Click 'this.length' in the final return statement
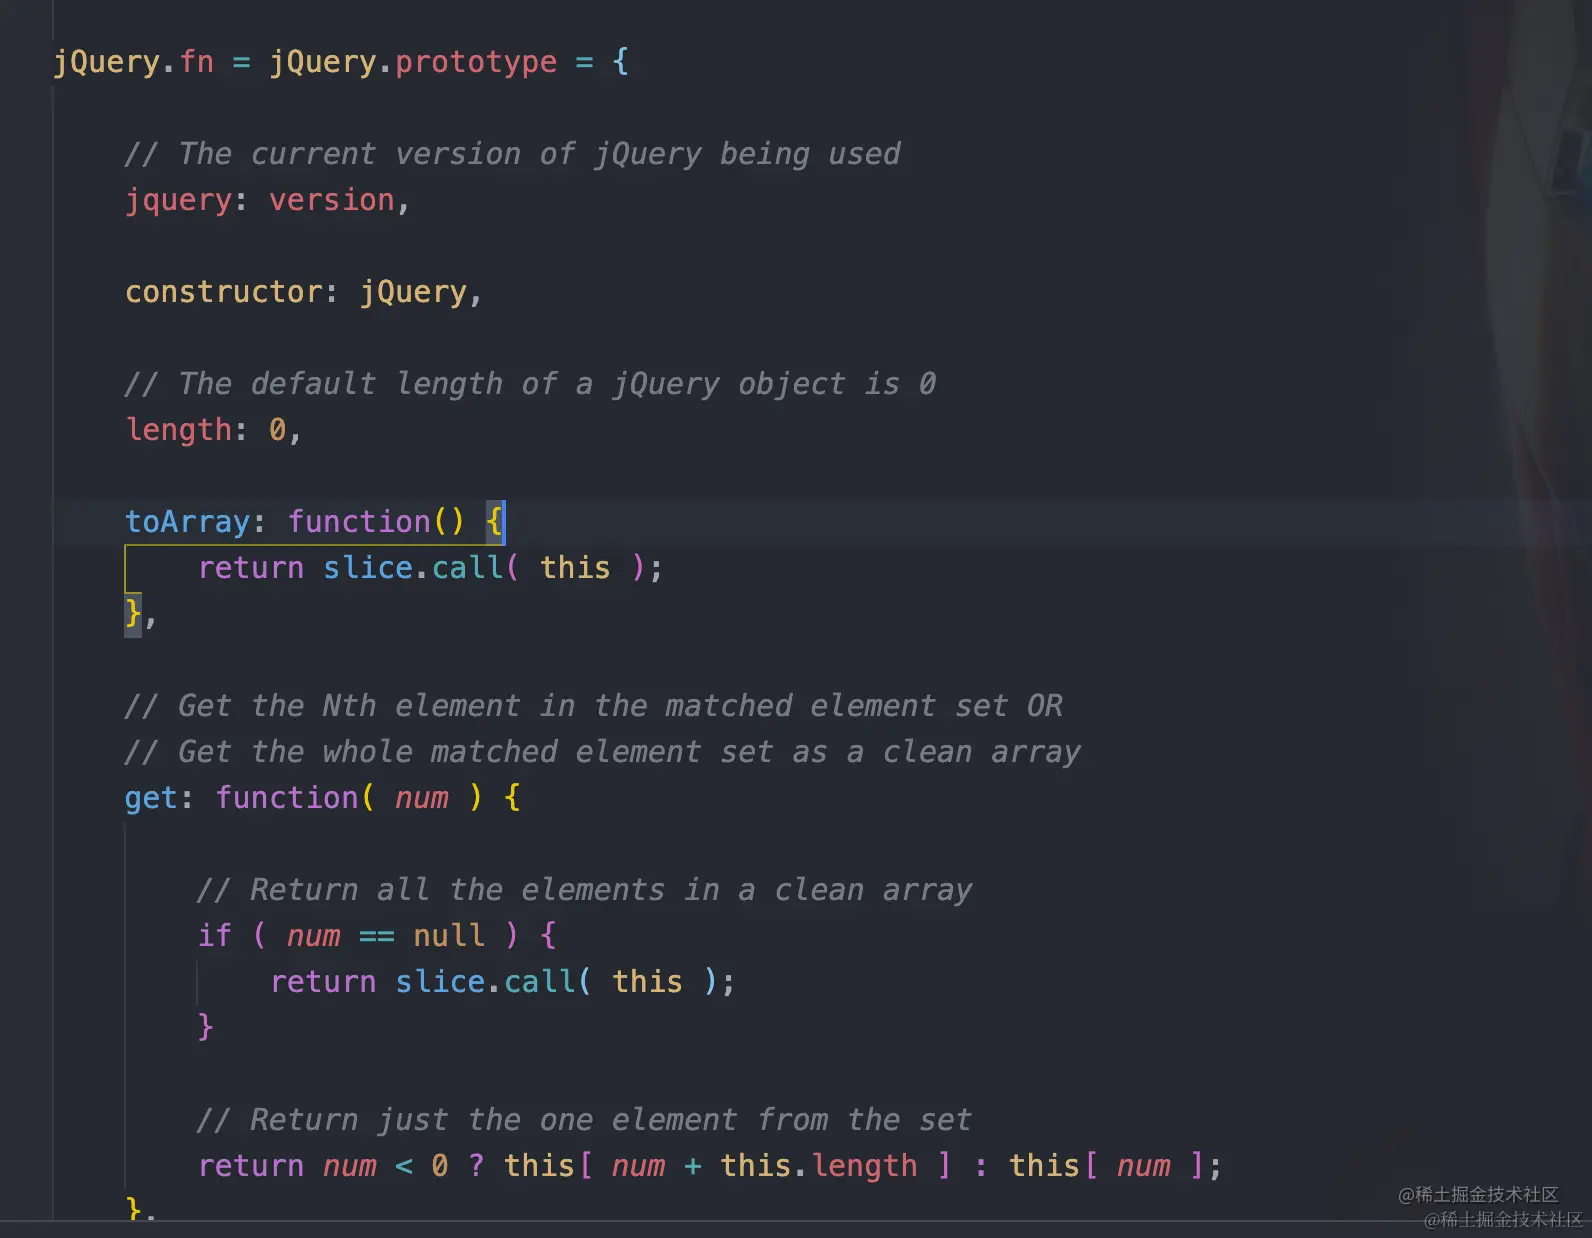The image size is (1592, 1238). pos(819,1166)
